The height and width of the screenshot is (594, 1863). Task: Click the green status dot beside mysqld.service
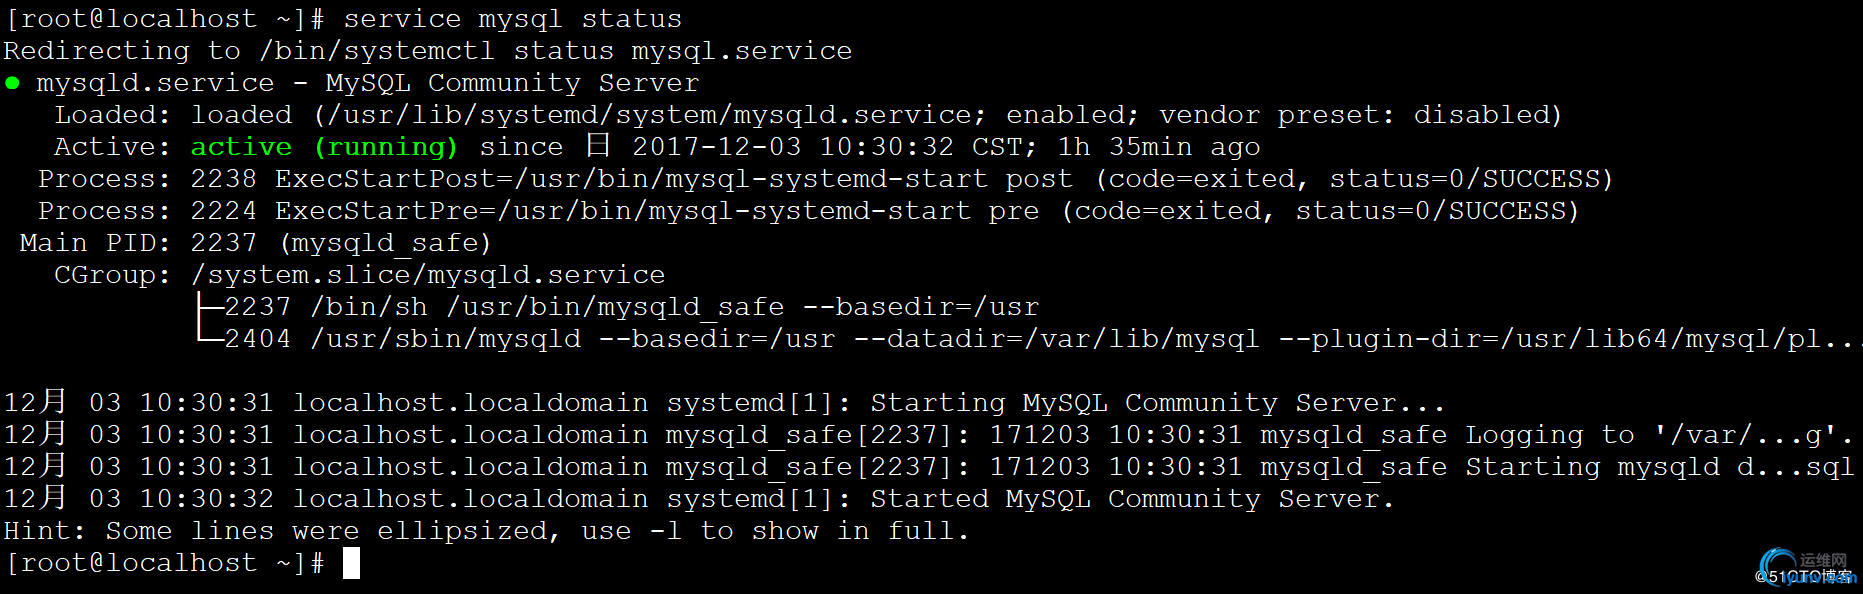pos(12,83)
